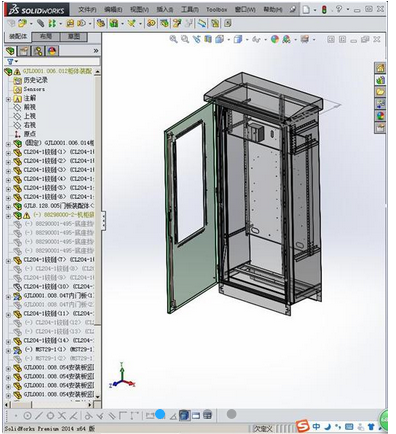Click the Edit Appearance color ball icon
The image size is (396, 434).
click(275, 39)
